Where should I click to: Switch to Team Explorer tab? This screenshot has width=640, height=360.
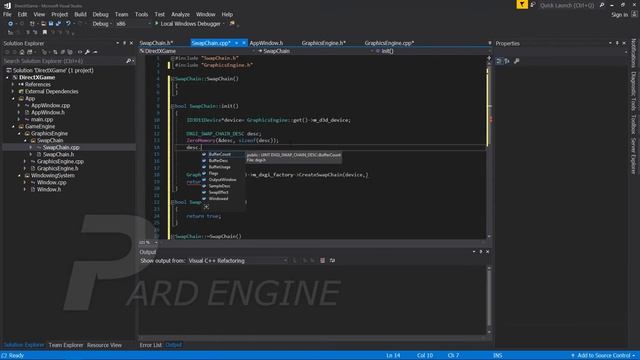[x=66, y=345]
